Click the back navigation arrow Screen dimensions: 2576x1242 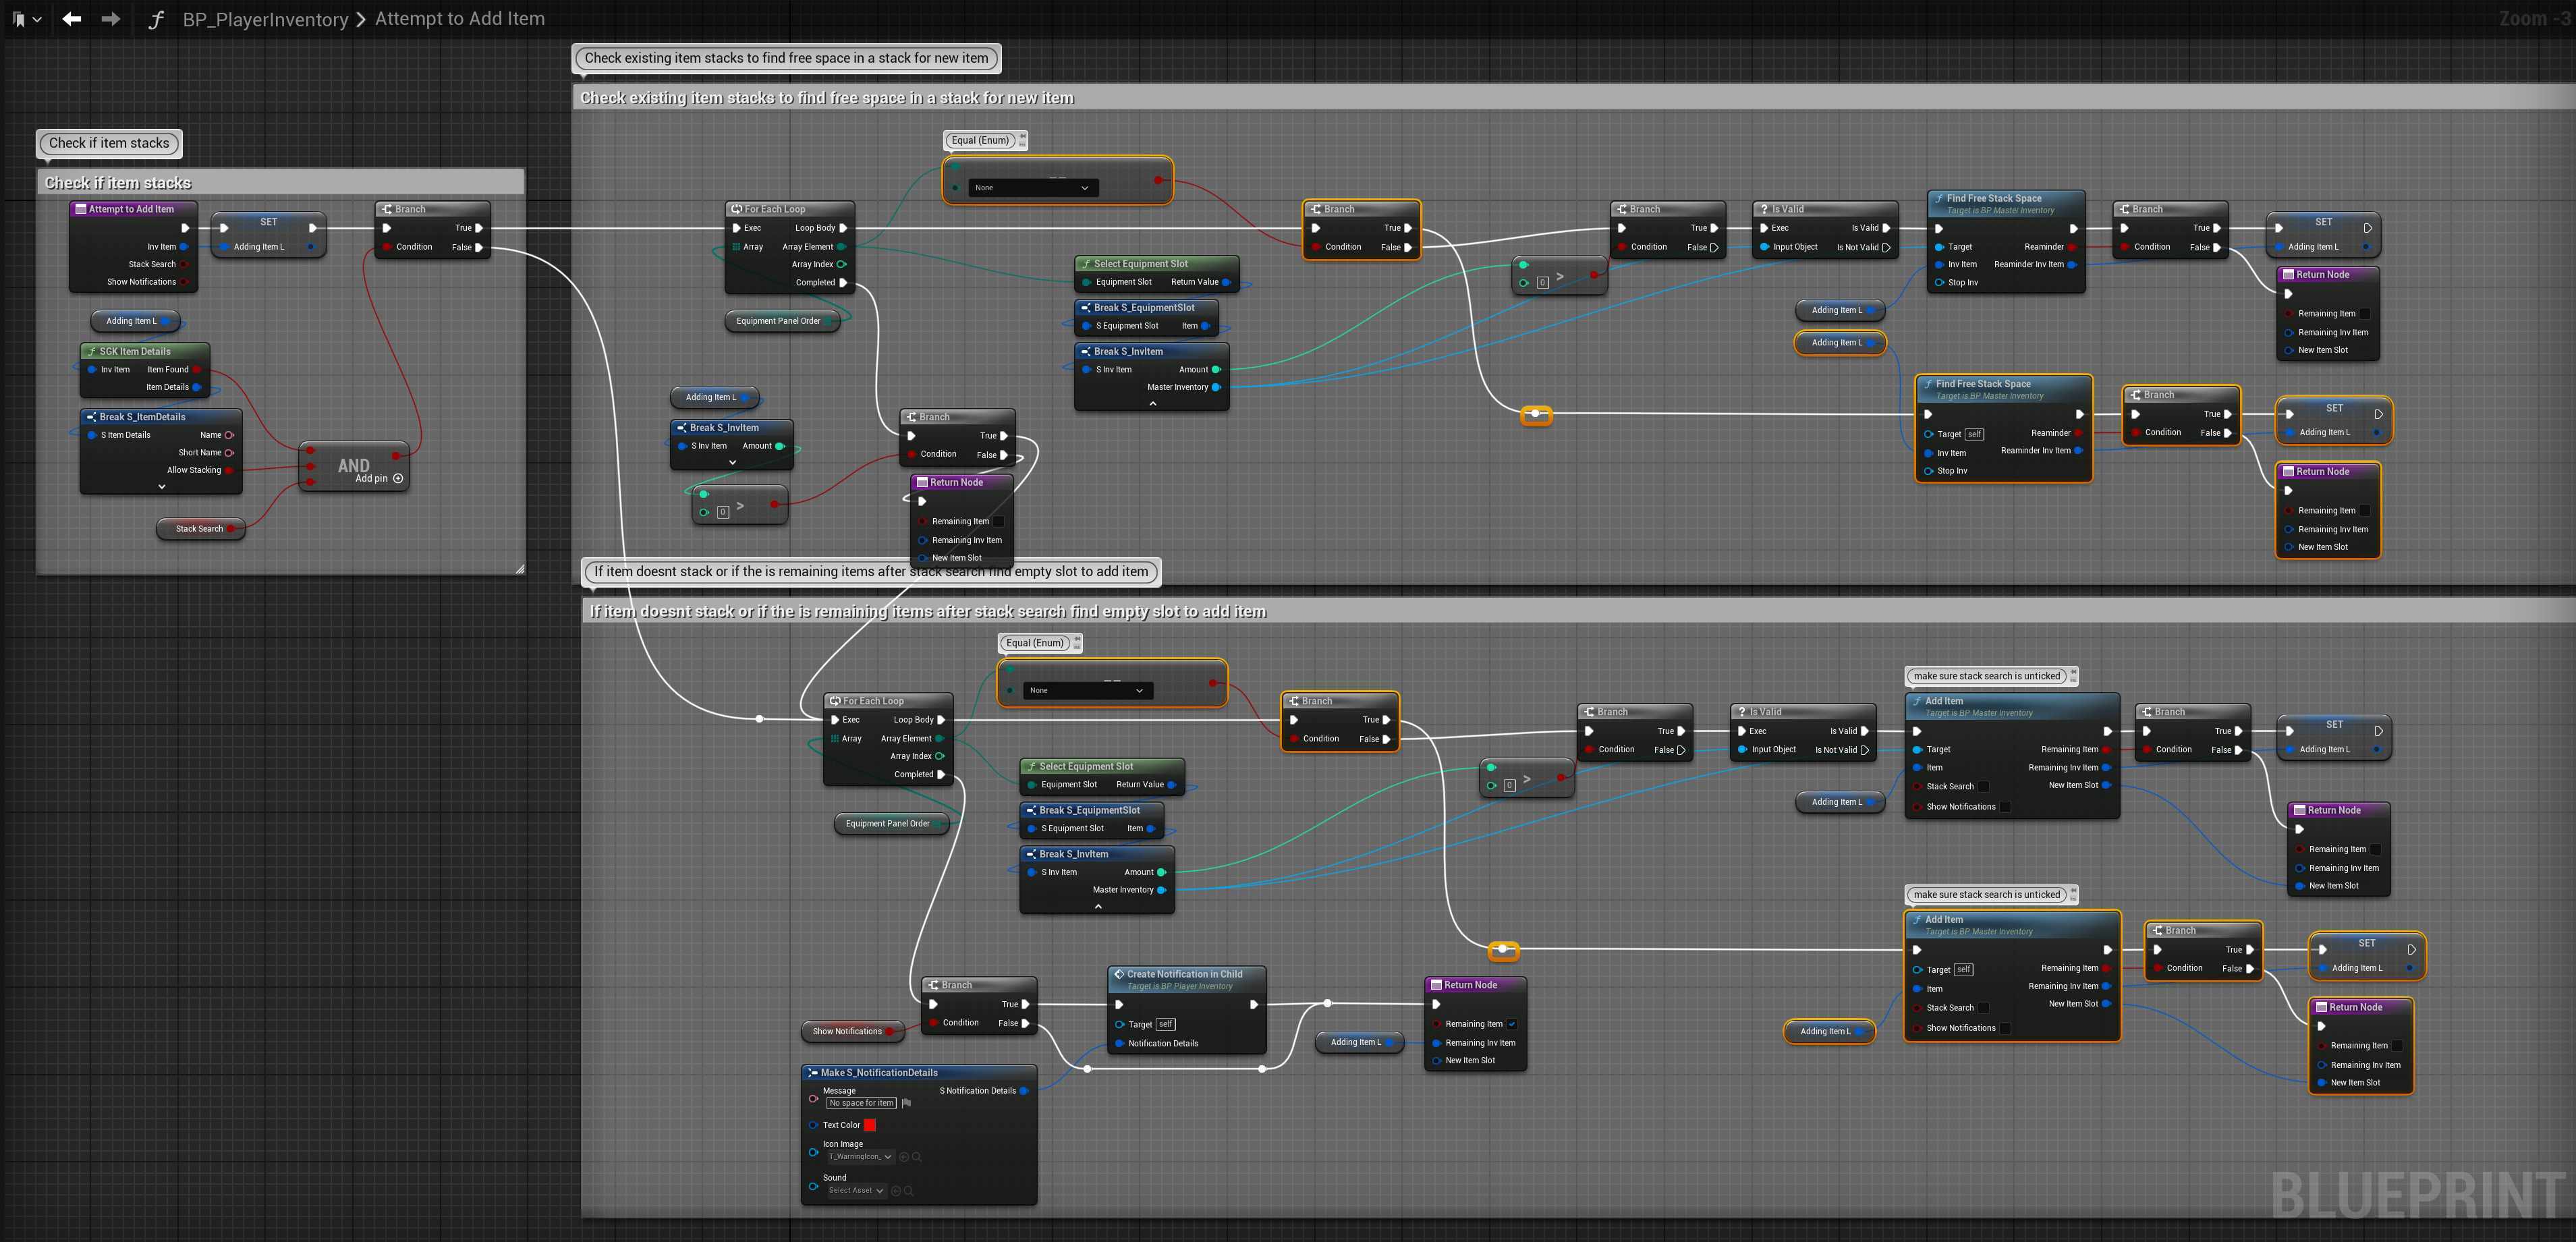click(72, 19)
